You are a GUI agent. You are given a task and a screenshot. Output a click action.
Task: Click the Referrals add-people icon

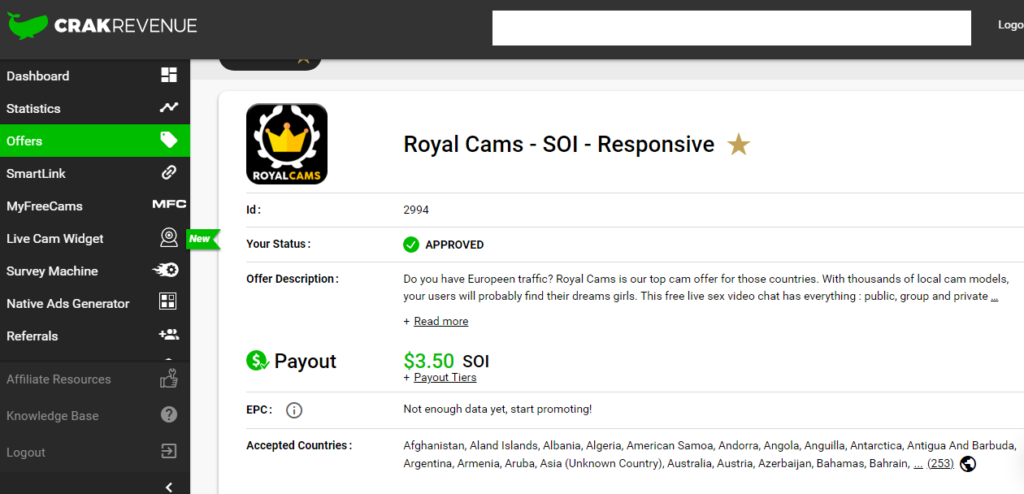click(x=169, y=335)
